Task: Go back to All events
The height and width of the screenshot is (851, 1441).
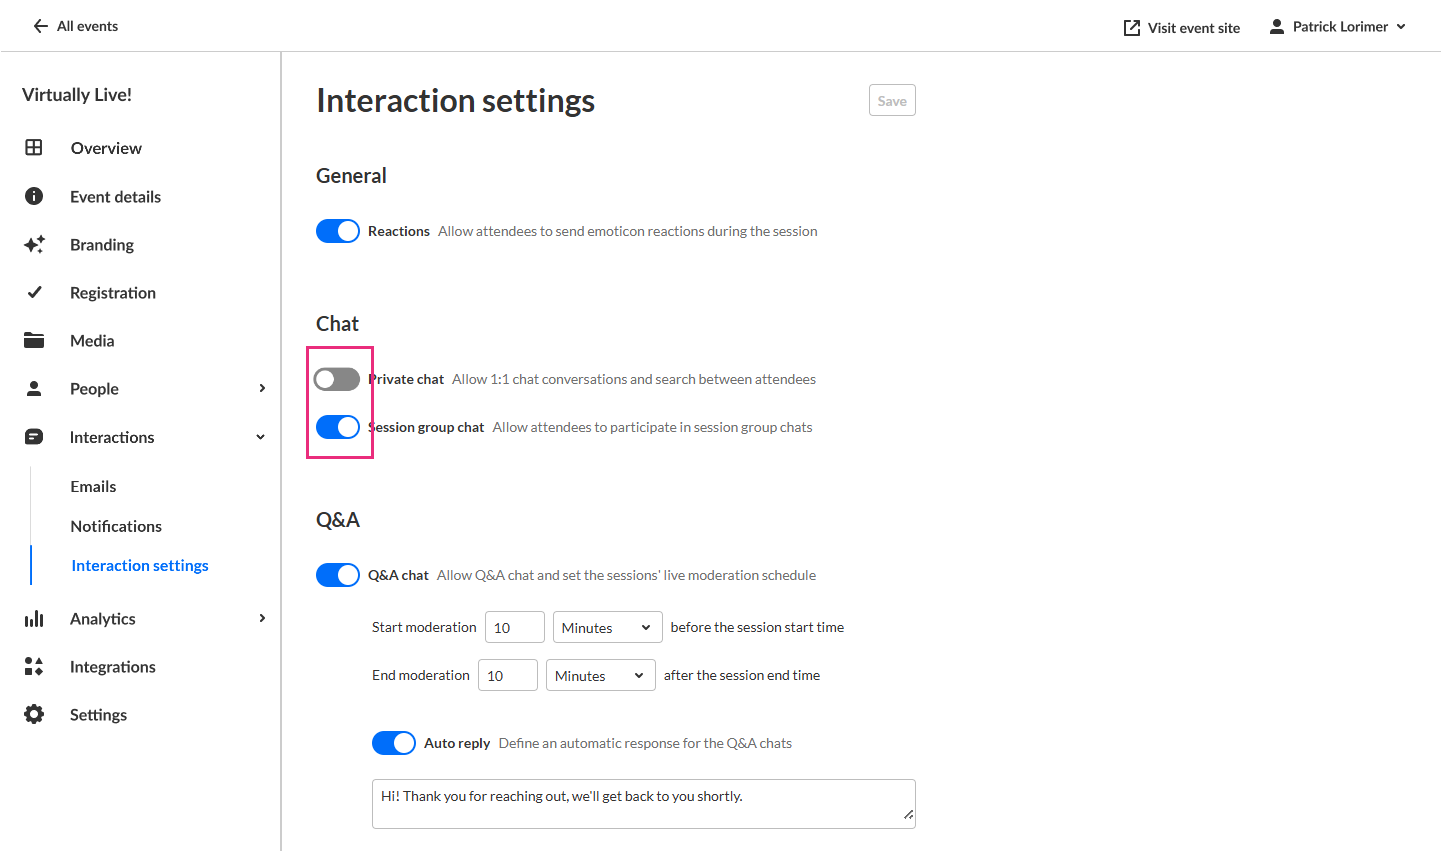Action: pyautogui.click(x=76, y=26)
